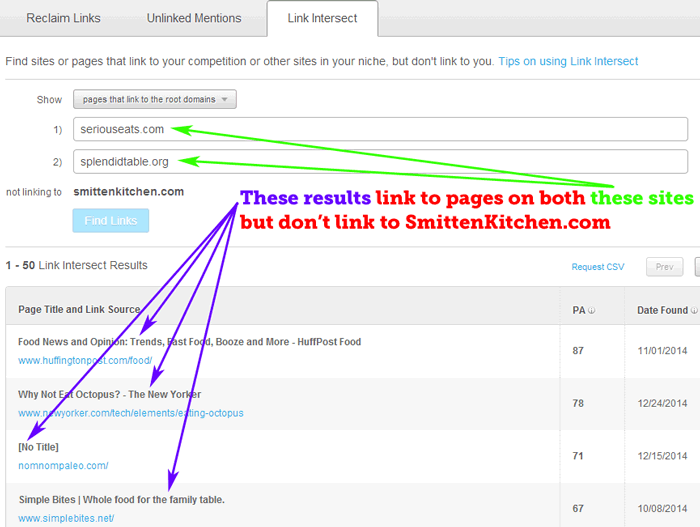Screen dimensions: 700x527
Task: Open the newyorker.com eating-octopus link
Action: [x=131, y=413]
